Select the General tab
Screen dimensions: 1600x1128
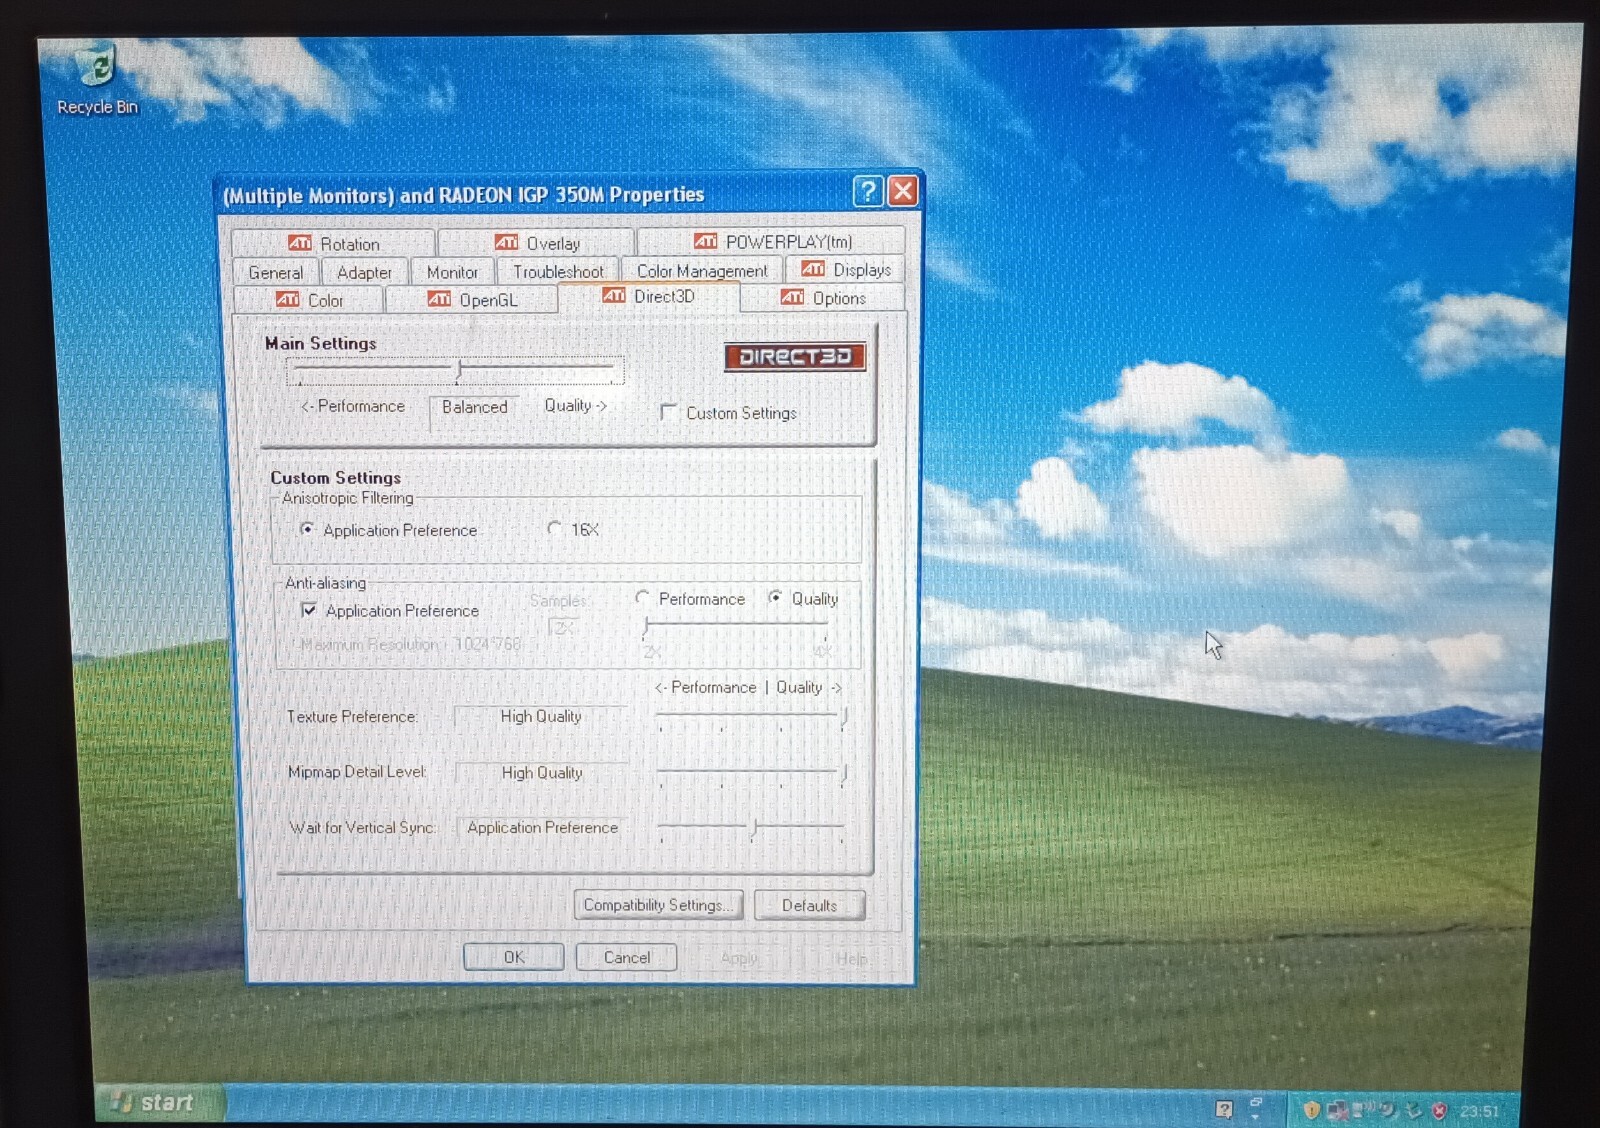pos(275,272)
